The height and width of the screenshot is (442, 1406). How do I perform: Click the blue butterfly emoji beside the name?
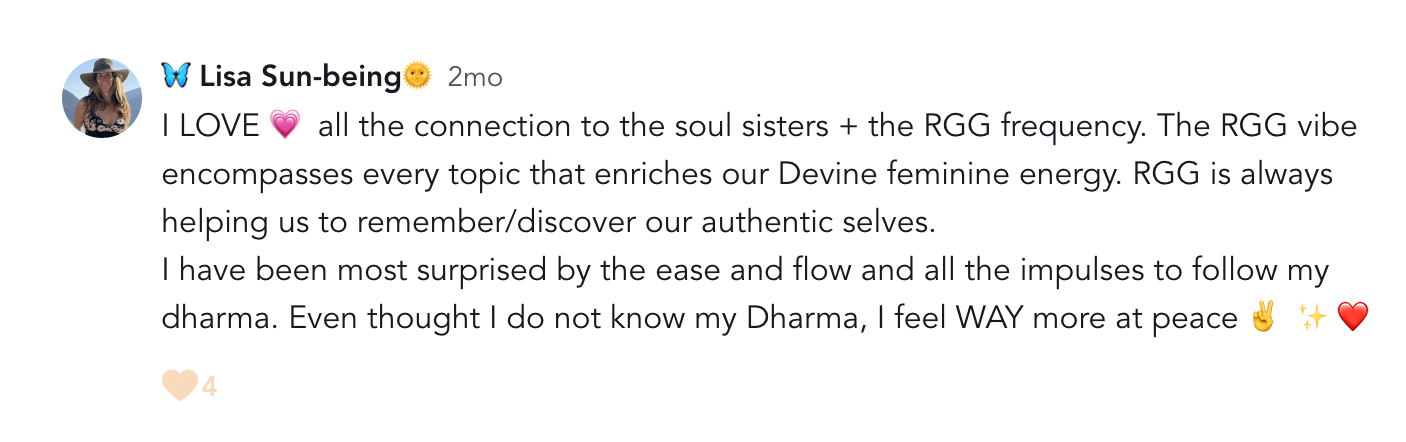pos(176,76)
